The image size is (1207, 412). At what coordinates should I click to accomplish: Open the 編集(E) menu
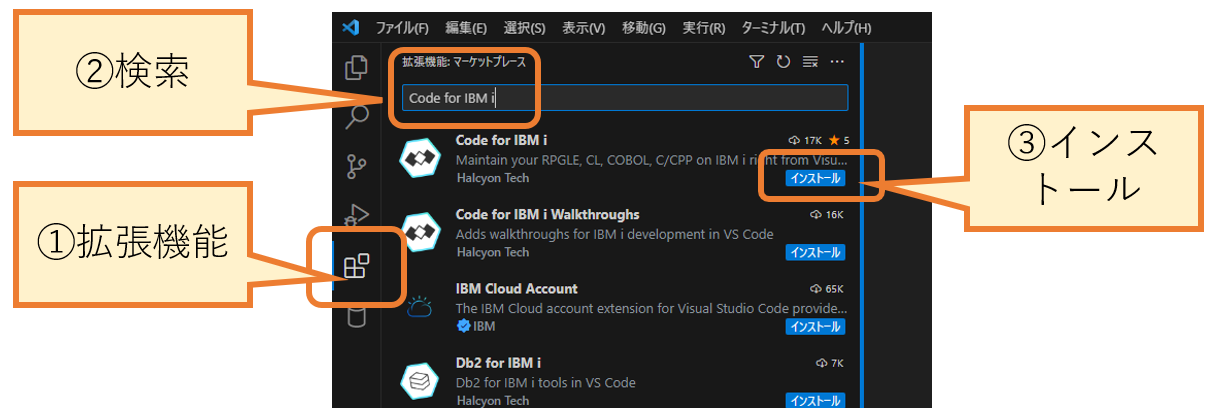[x=466, y=28]
